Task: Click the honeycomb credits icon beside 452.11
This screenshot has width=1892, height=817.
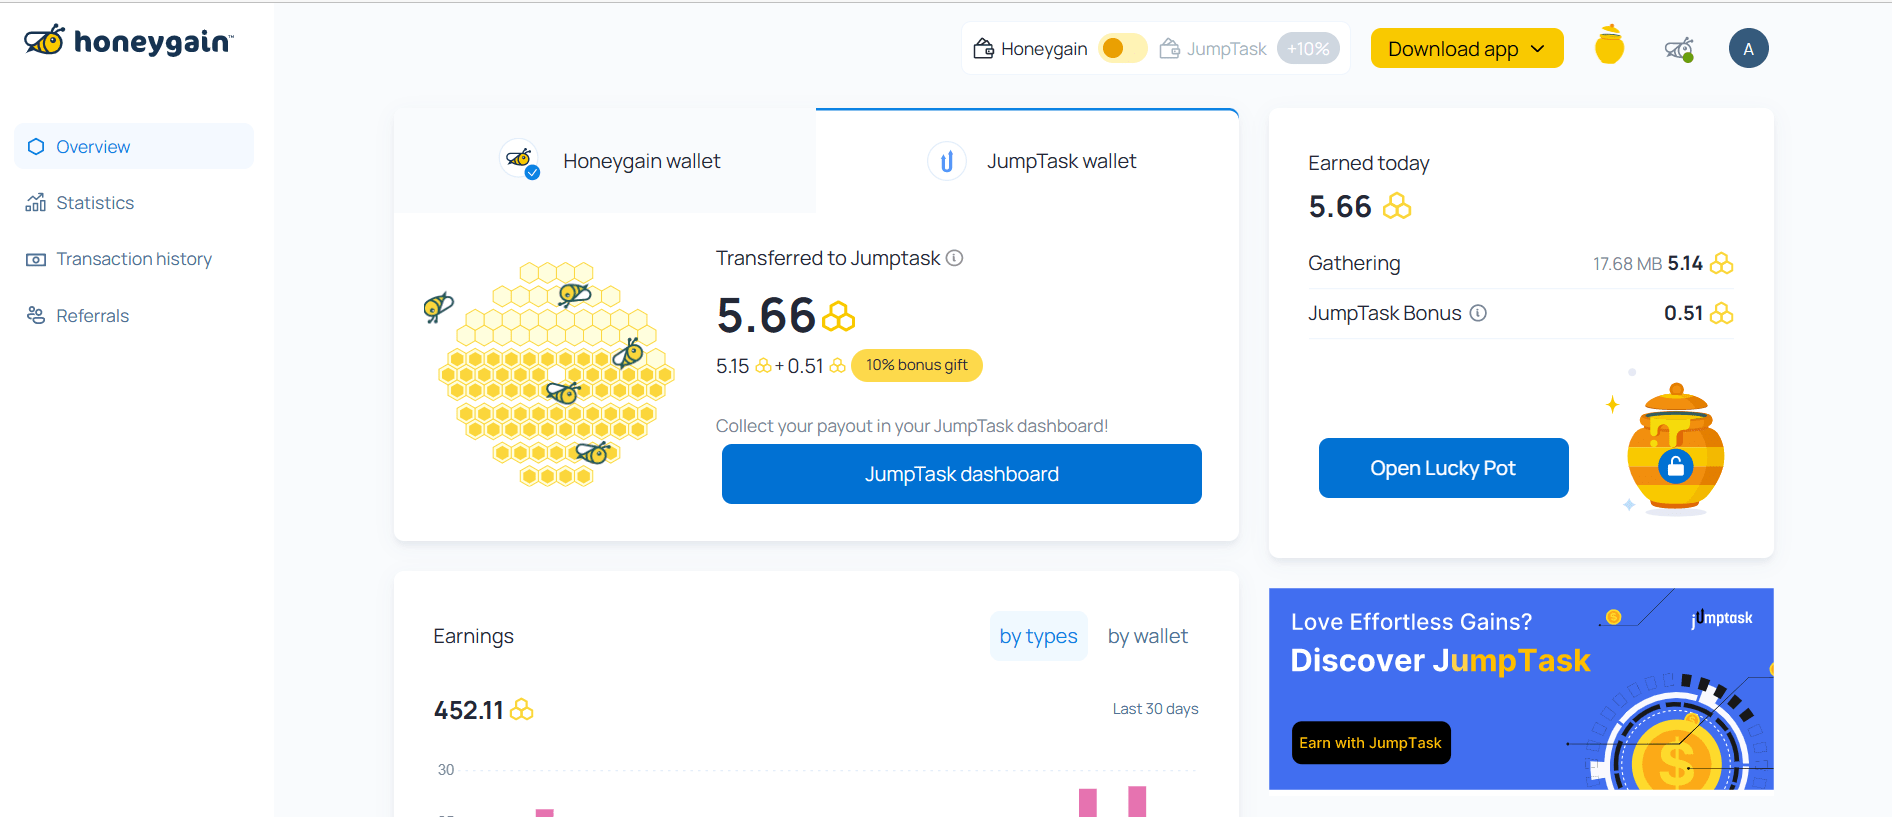Action: pos(522,710)
